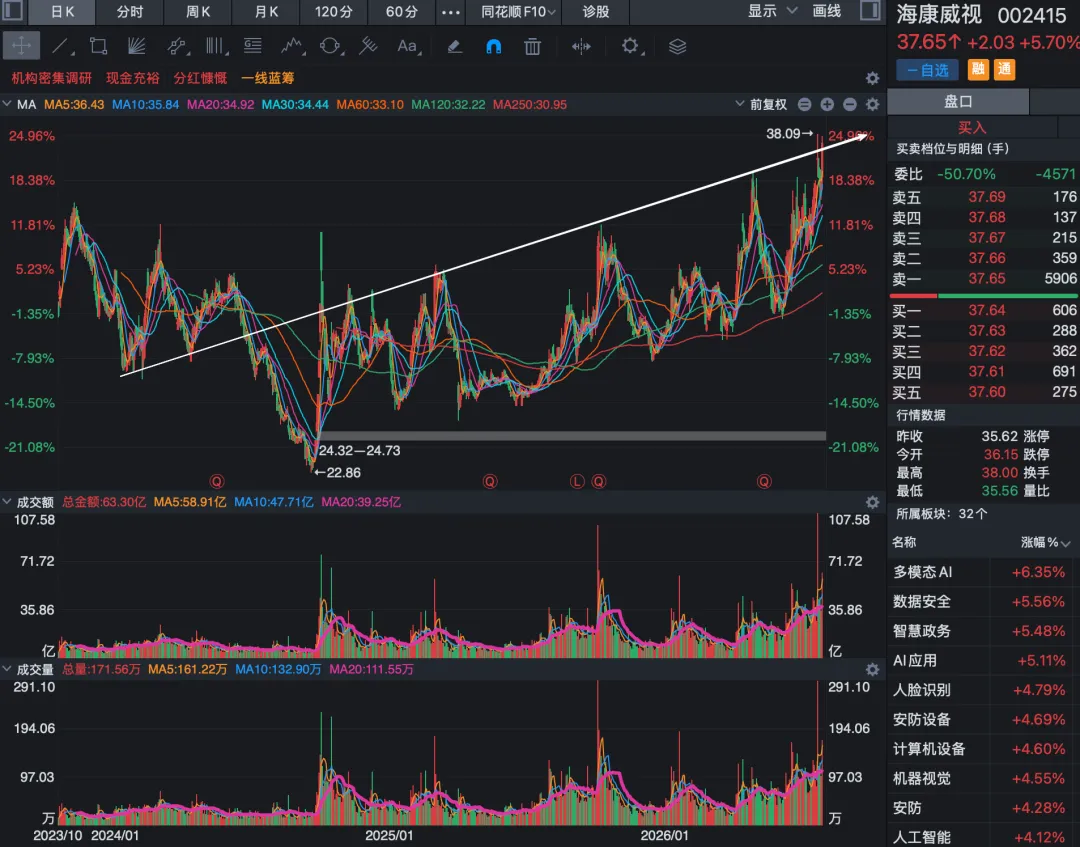This screenshot has height=847, width=1080.
Task: Select the highlighter pen tool
Action: pyautogui.click(x=454, y=46)
